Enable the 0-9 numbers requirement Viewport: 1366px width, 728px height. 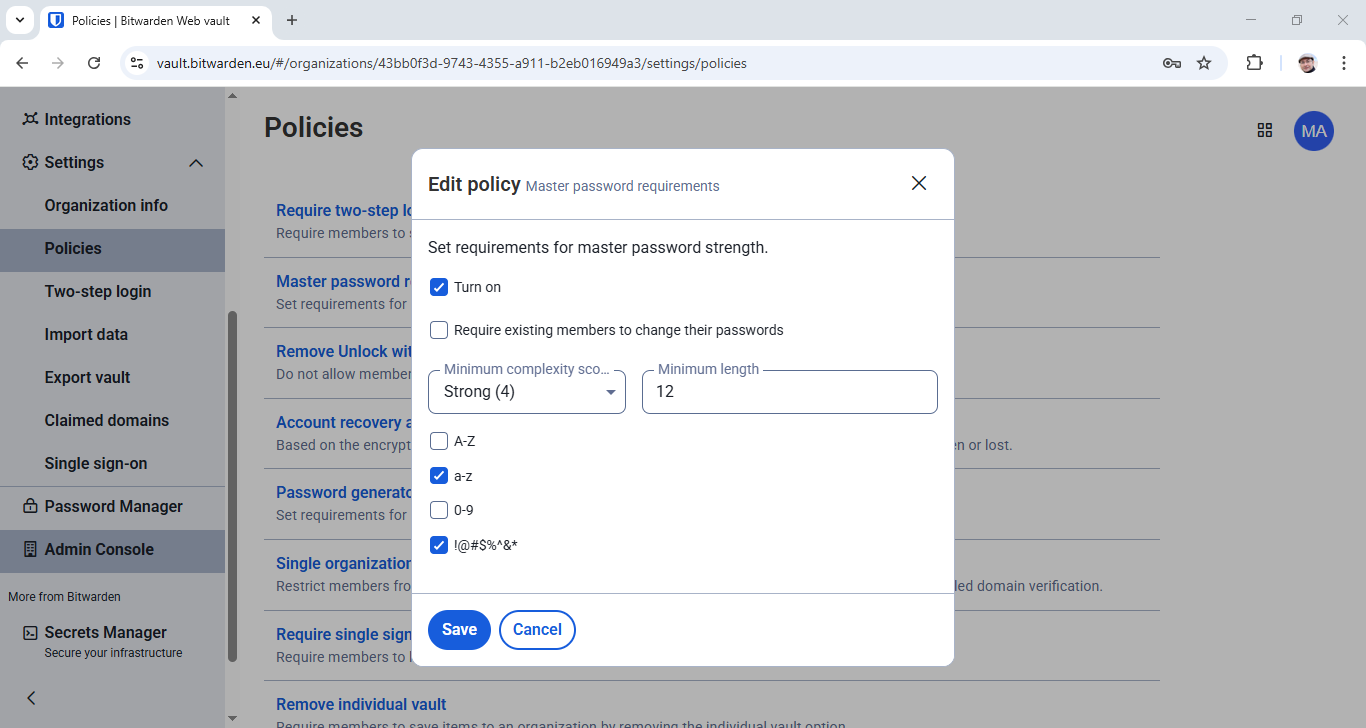[x=438, y=510]
